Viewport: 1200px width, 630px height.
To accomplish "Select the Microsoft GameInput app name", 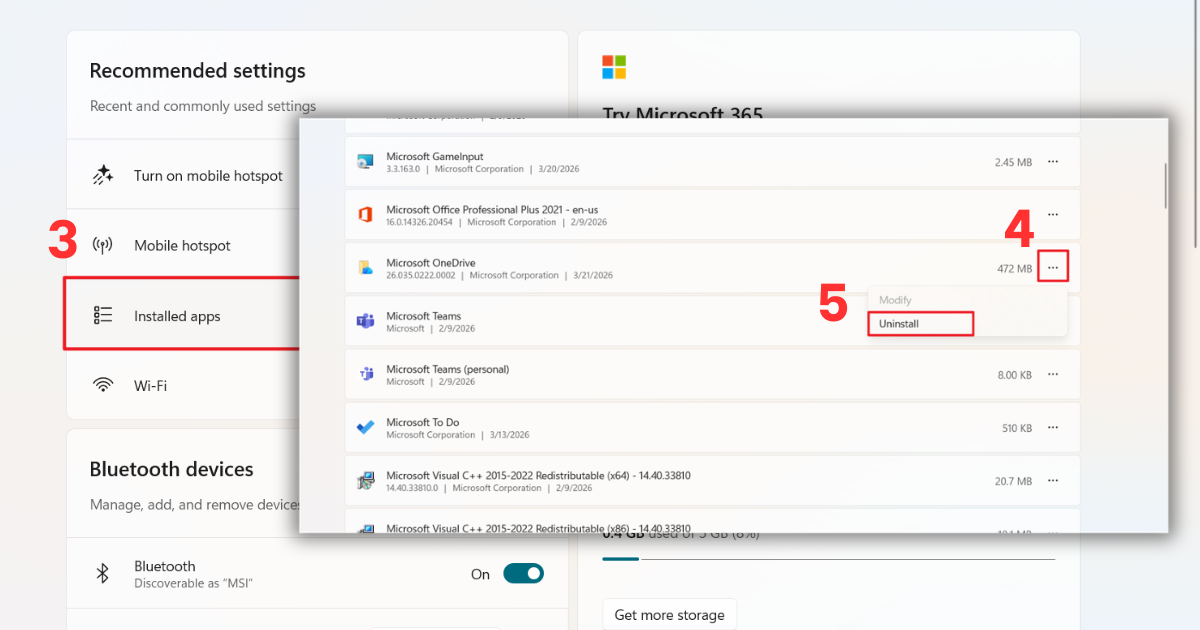I will coord(435,157).
